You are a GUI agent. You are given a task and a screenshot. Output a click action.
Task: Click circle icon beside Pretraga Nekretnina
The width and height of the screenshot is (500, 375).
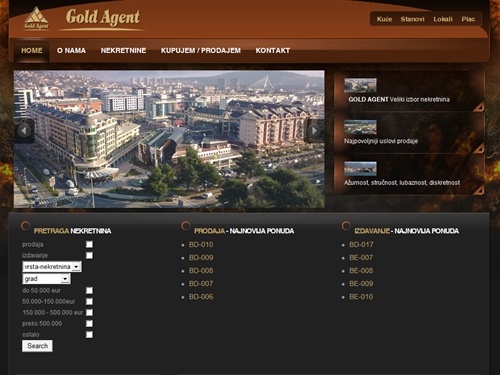coord(25,226)
